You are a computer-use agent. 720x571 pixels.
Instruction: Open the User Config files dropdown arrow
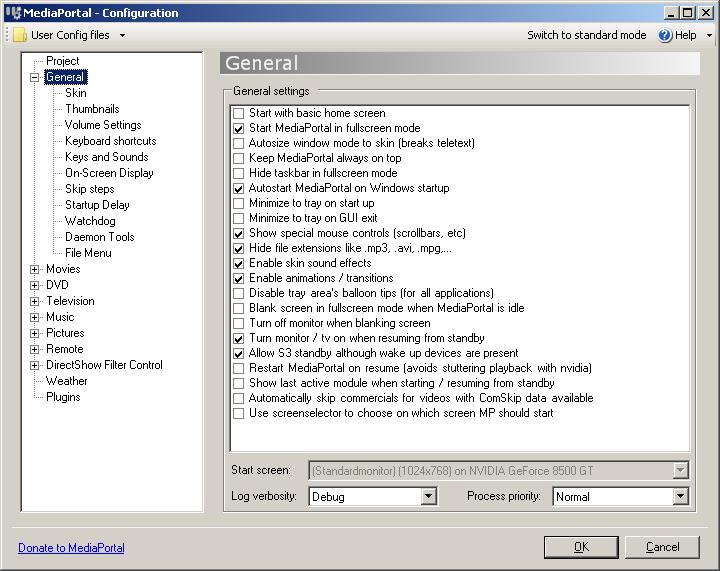[x=122, y=35]
